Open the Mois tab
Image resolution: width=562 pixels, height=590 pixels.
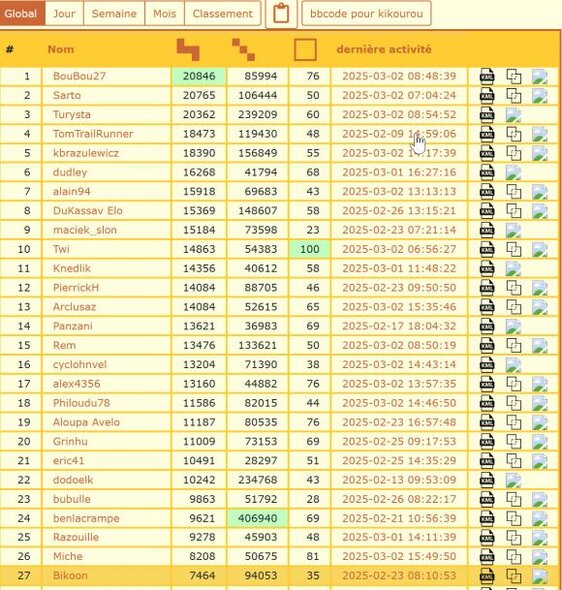pyautogui.click(x=164, y=14)
